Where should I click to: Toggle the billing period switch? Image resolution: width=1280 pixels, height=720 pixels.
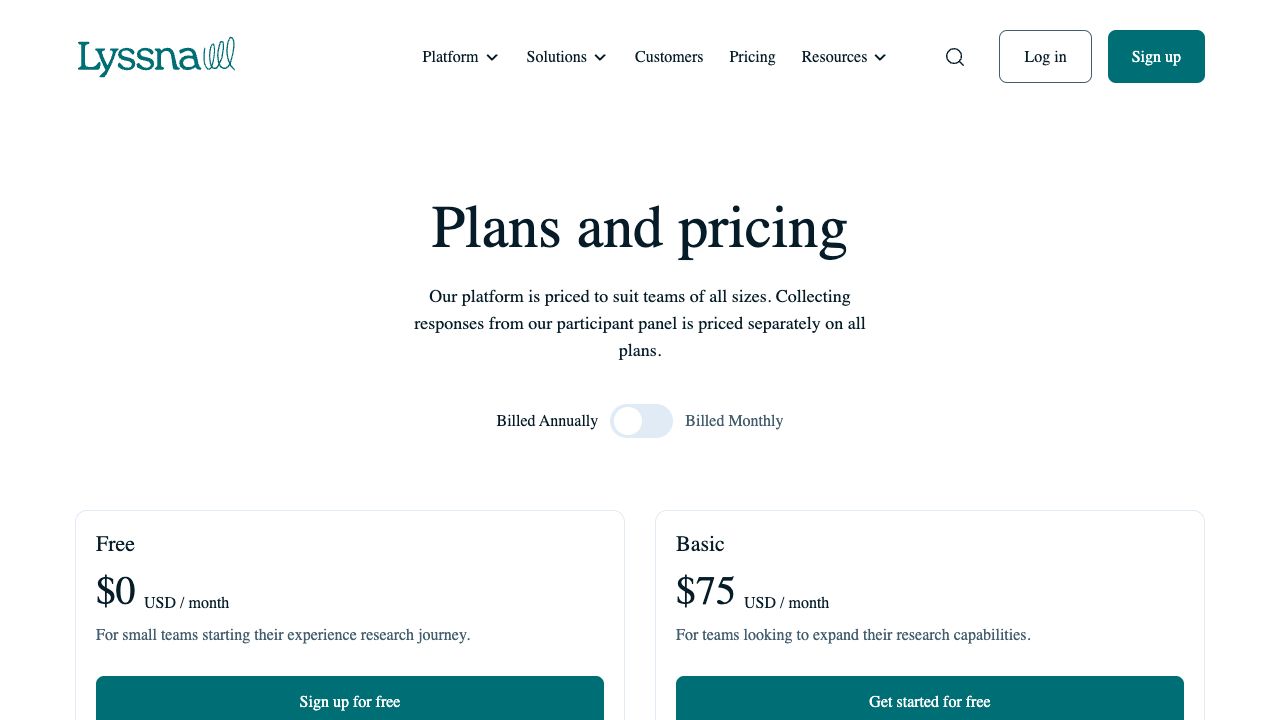(x=641, y=421)
